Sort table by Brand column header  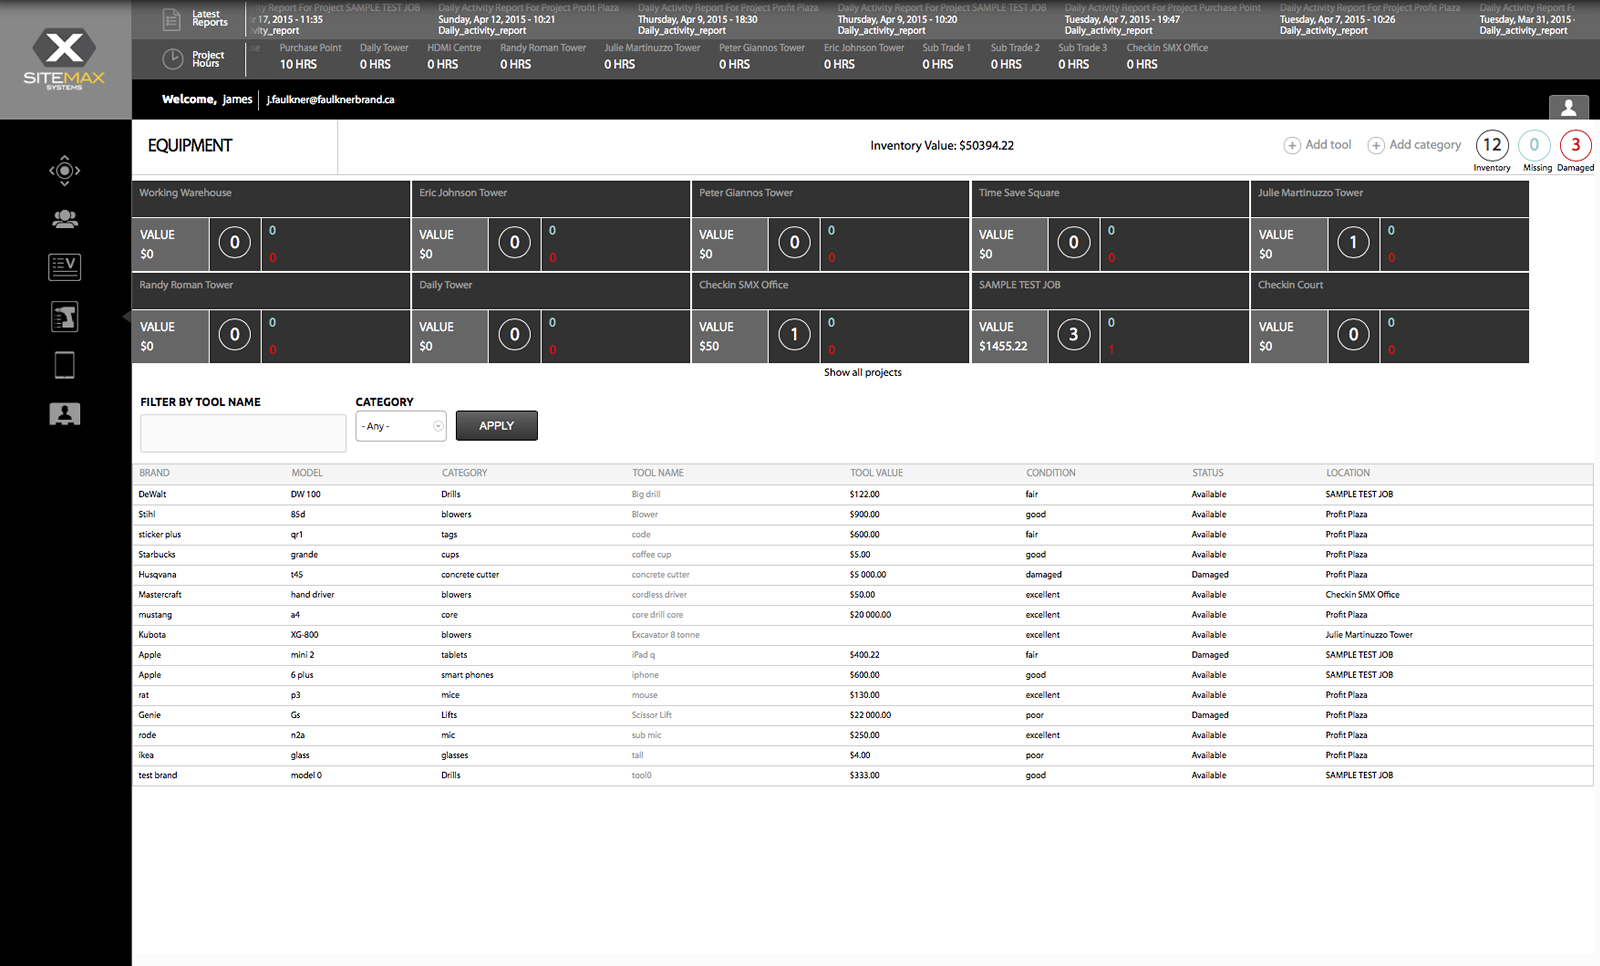click(x=155, y=473)
